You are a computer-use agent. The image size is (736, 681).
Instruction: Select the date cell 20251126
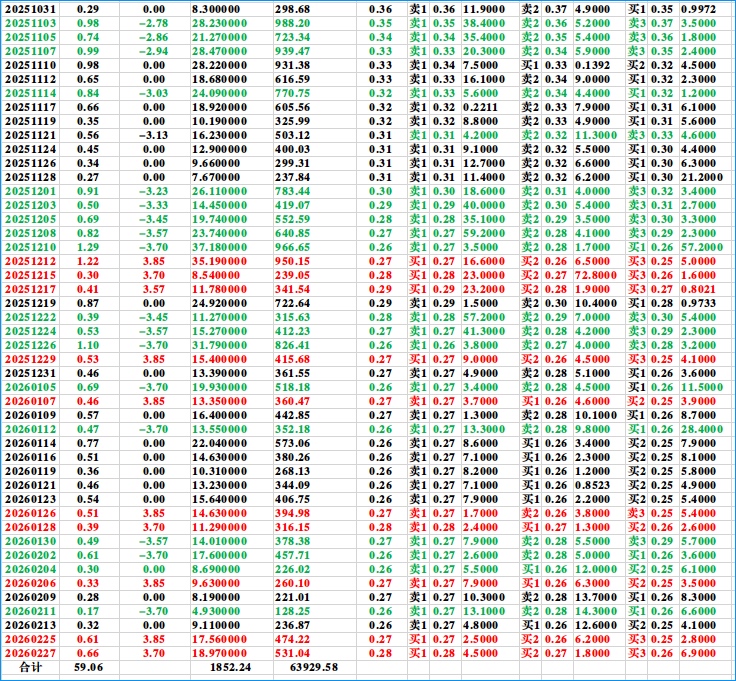(x=30, y=163)
